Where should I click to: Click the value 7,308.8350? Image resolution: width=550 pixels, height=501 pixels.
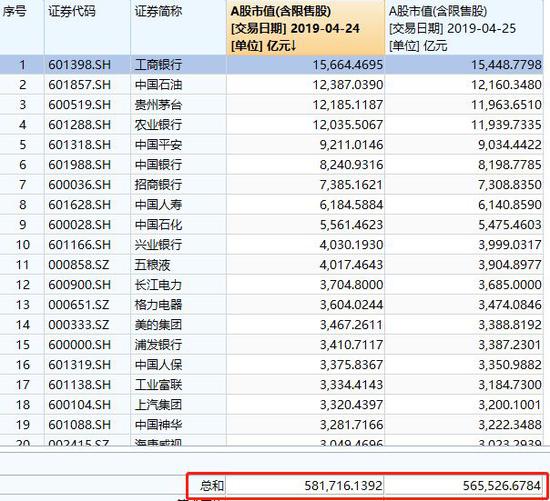510,185
